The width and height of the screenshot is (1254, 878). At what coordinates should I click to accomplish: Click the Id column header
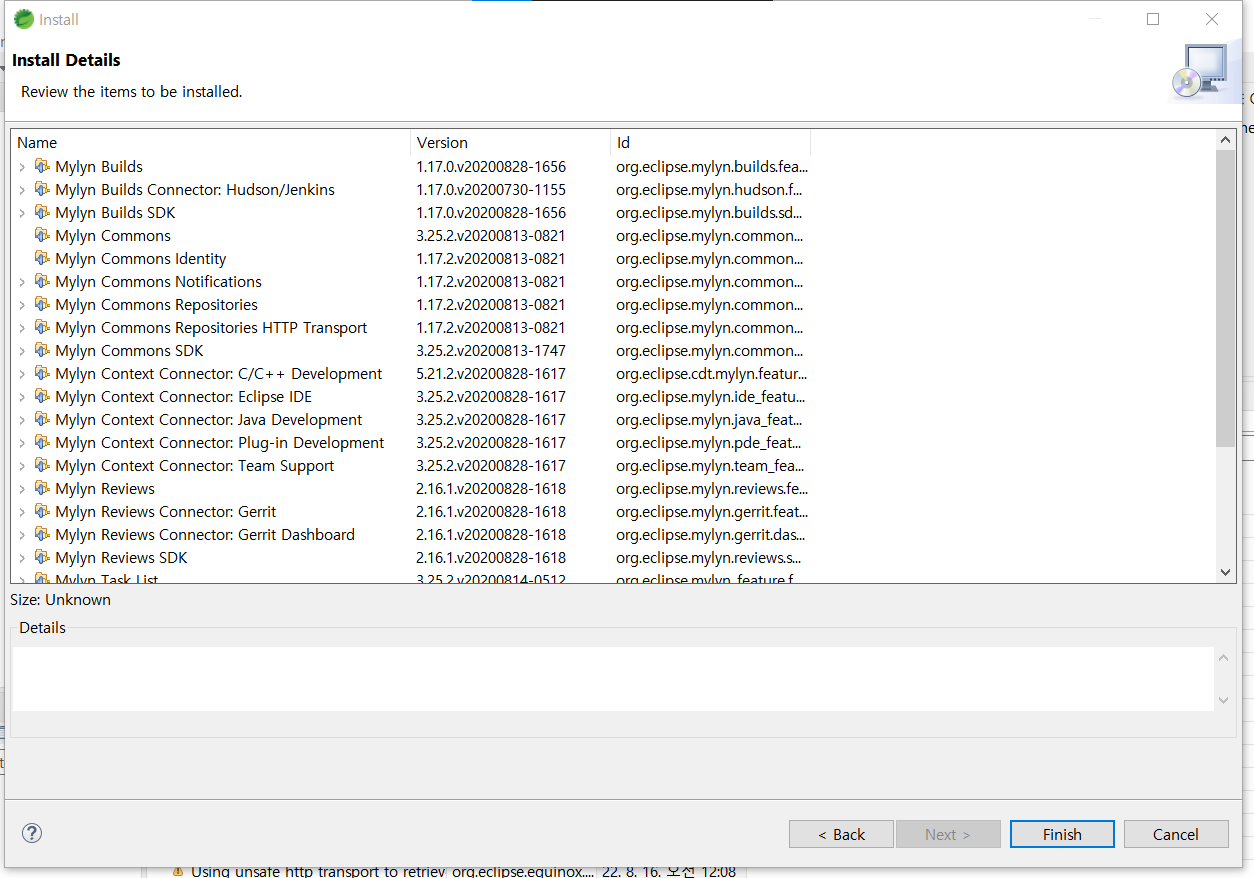click(710, 142)
